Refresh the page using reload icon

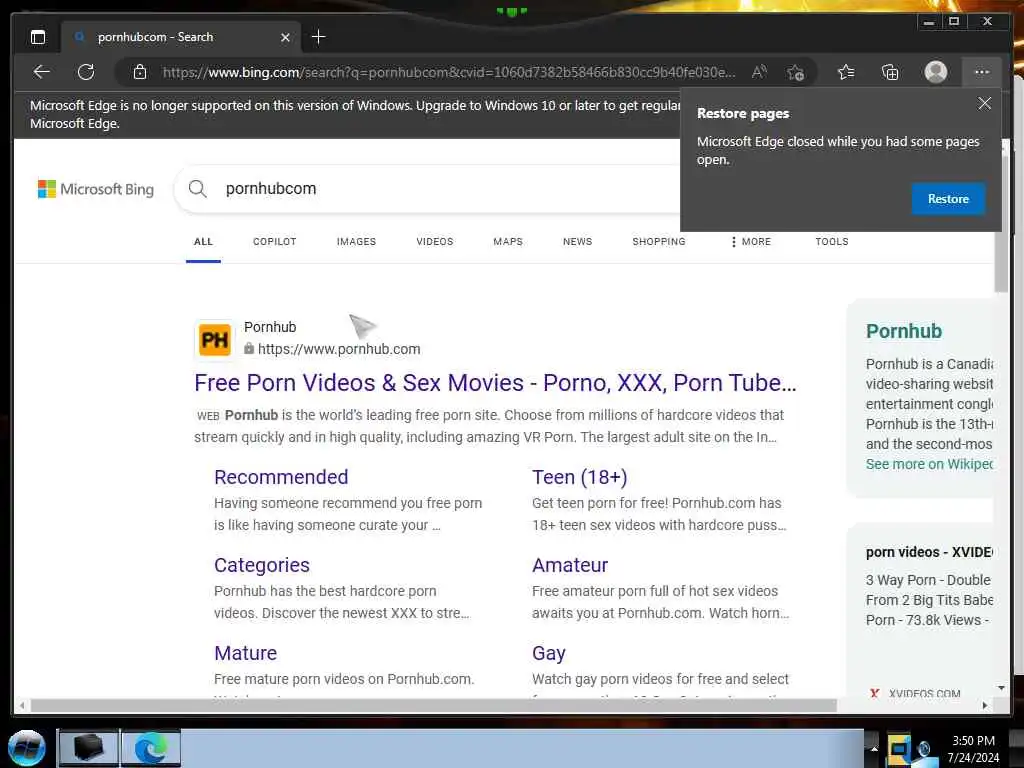coord(86,72)
